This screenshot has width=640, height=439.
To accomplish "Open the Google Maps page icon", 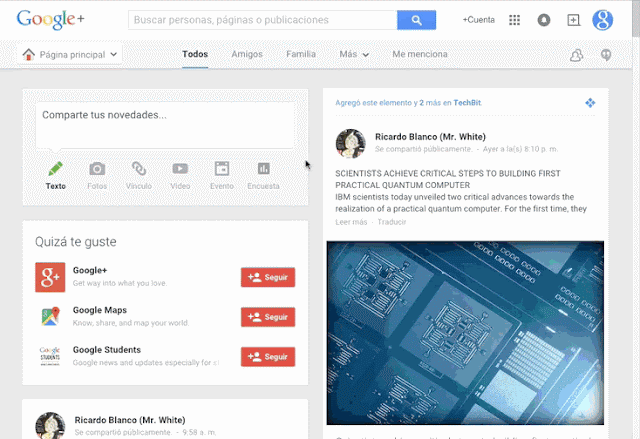I will [50, 317].
